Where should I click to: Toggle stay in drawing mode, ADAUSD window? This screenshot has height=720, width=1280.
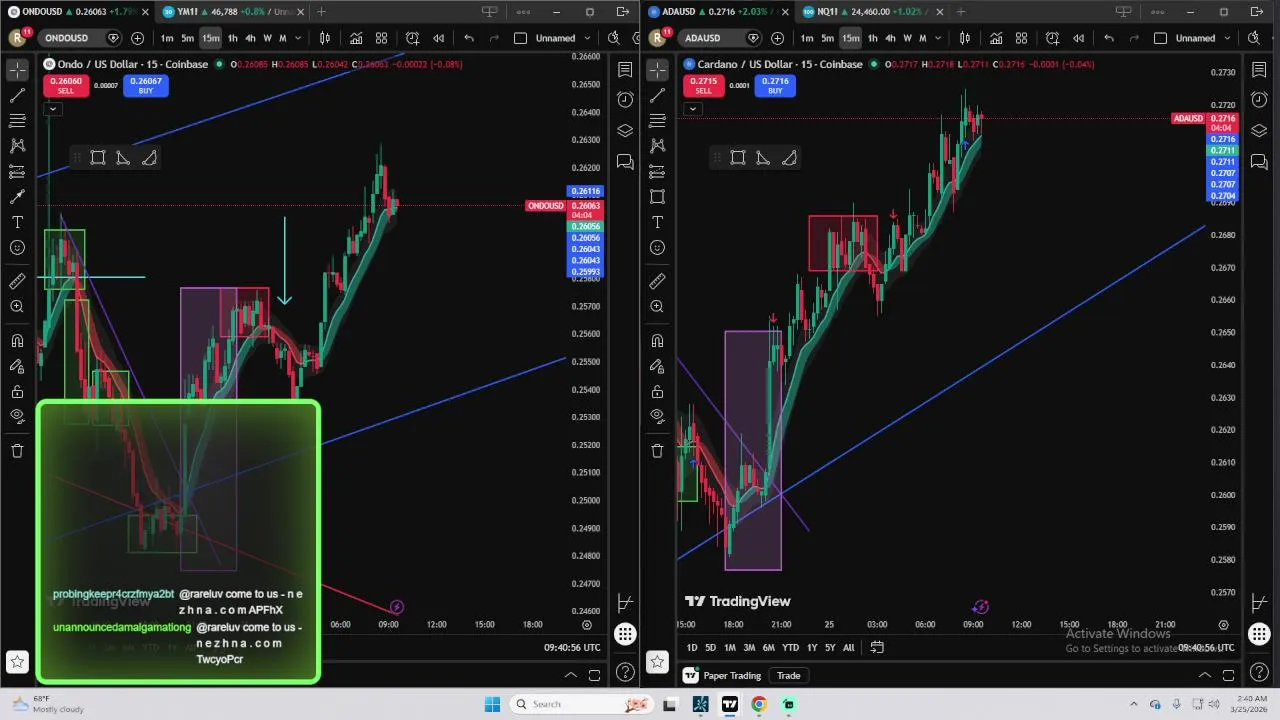(657, 366)
